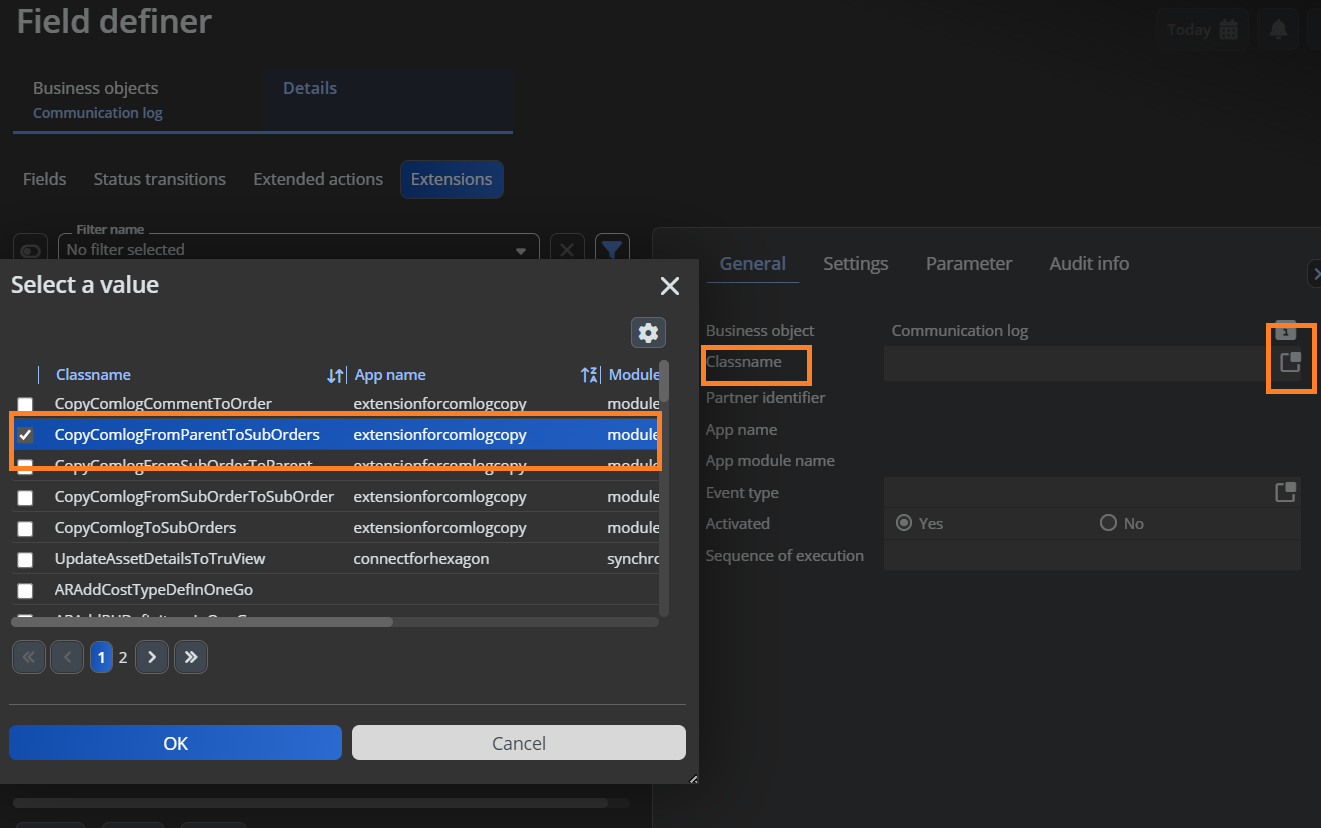Open the Classname lookup icon

tap(1289, 362)
